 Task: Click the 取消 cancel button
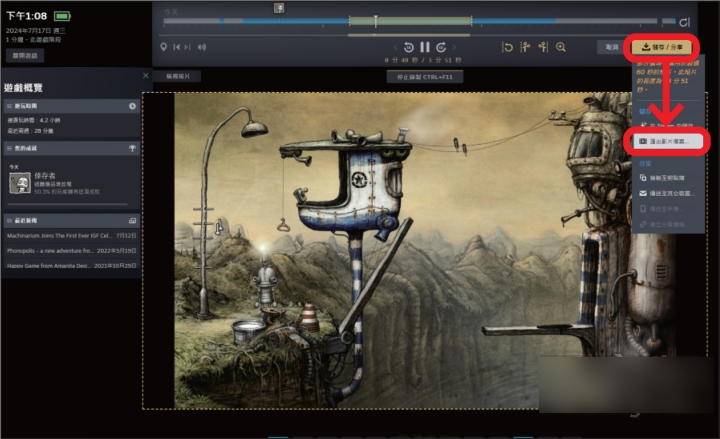(x=612, y=47)
